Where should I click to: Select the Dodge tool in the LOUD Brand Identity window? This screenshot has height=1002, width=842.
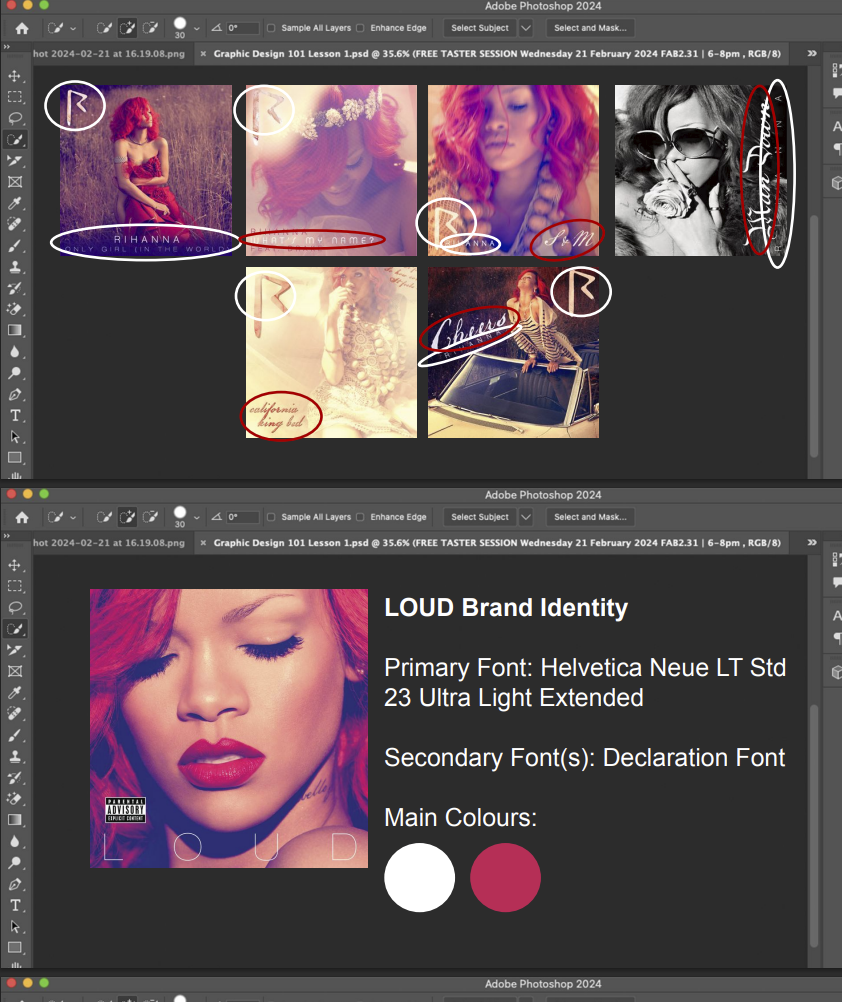coord(15,863)
